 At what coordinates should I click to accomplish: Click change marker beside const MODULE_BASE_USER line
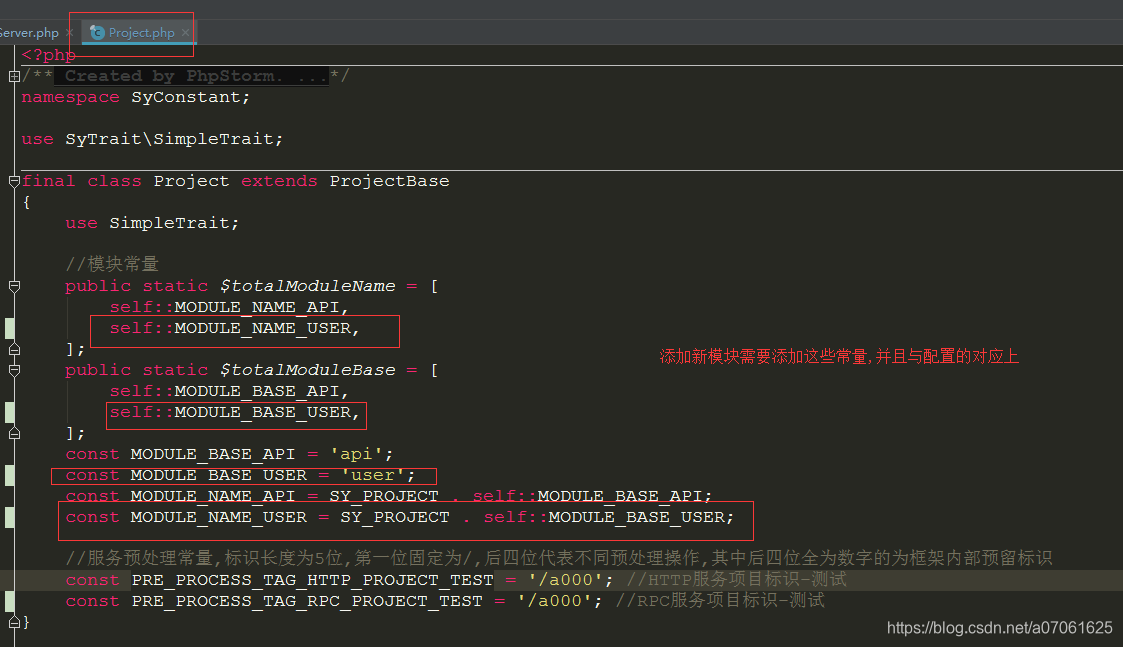(9, 476)
